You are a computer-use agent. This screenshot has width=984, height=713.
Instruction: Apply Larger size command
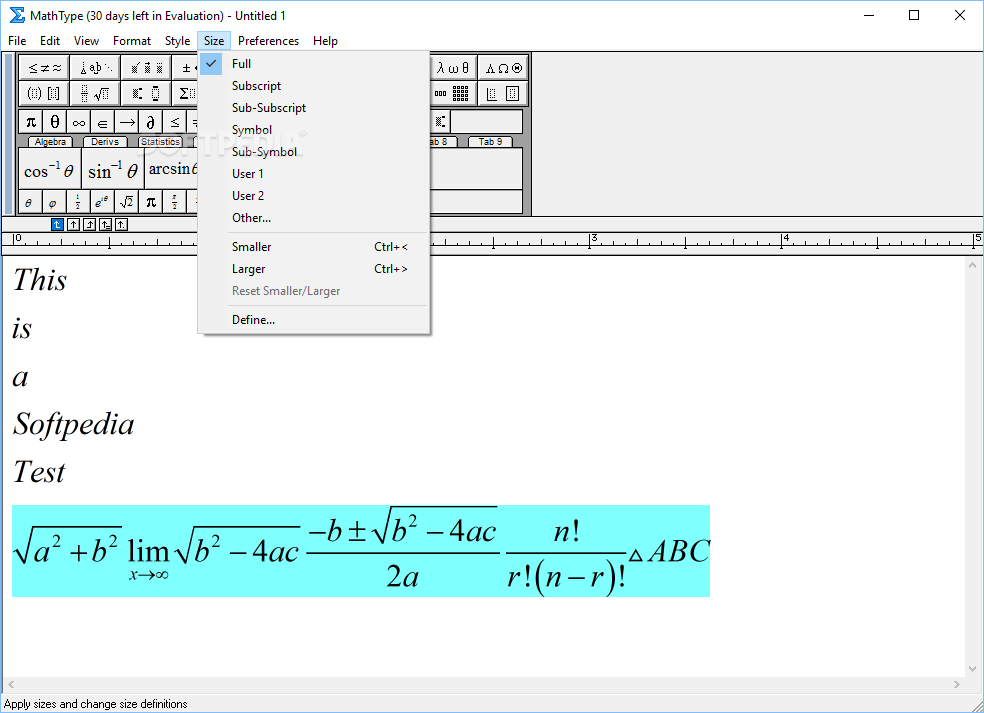[314, 269]
